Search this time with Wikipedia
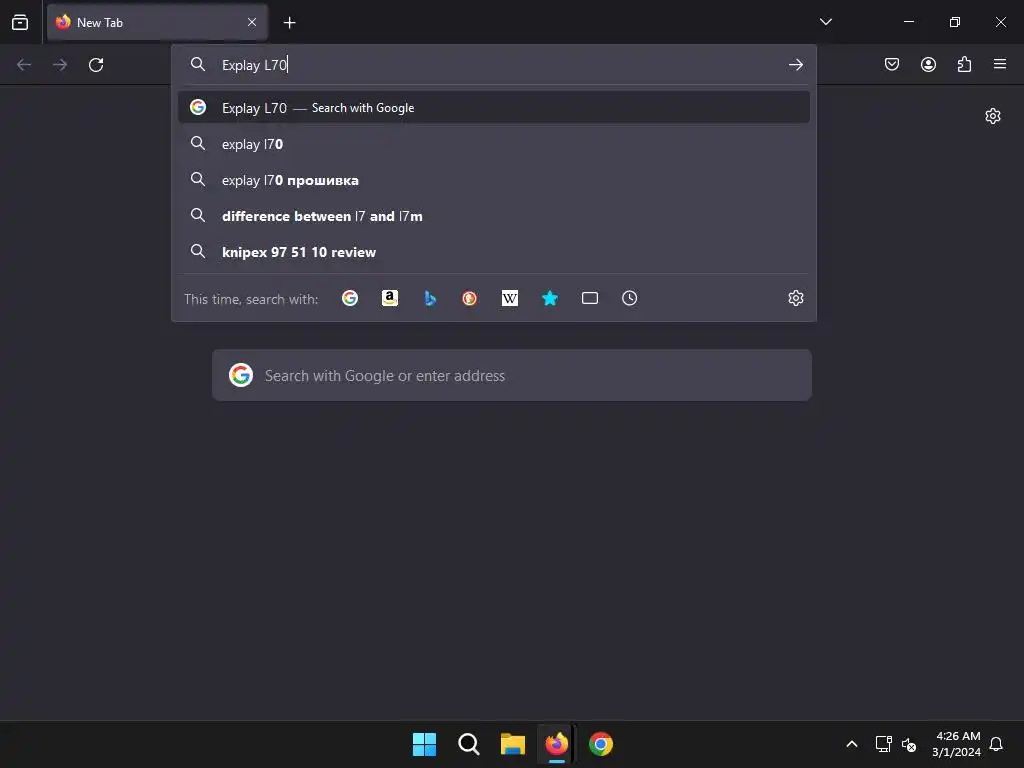The width and height of the screenshot is (1024, 768). pyautogui.click(x=509, y=298)
